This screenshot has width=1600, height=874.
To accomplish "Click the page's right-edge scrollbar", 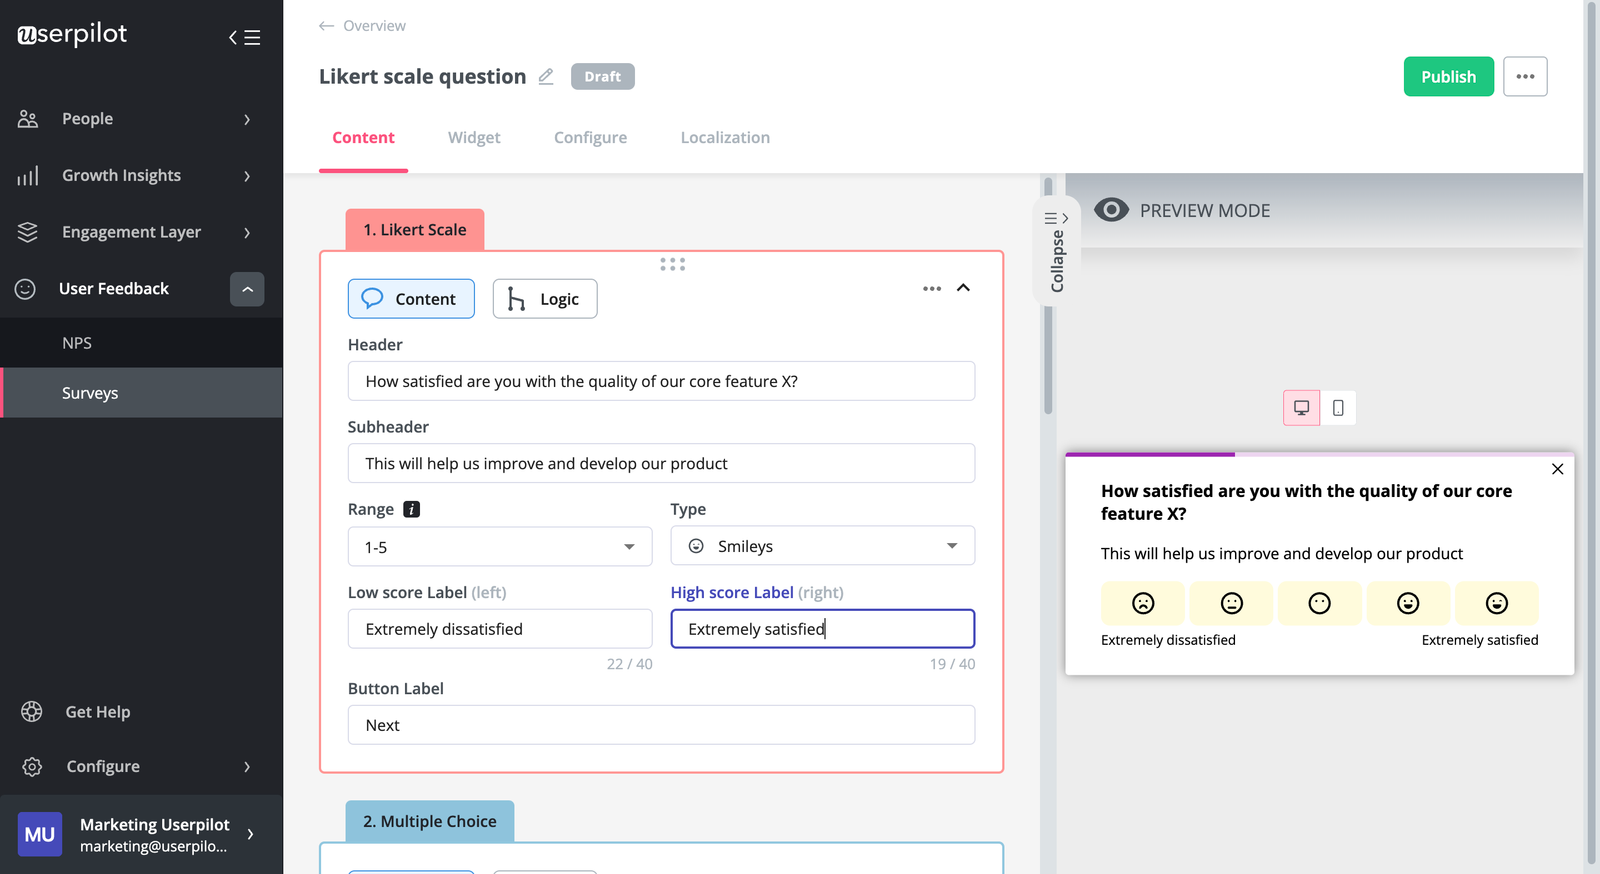I will (1592, 432).
